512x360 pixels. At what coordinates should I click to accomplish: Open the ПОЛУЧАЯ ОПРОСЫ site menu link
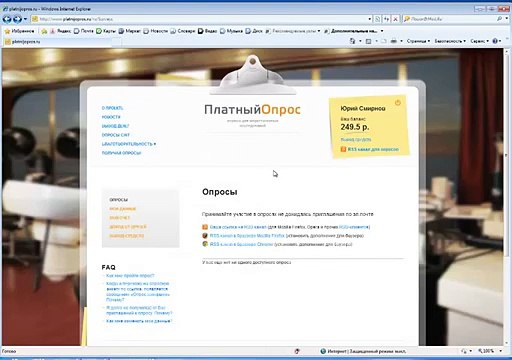point(121,153)
